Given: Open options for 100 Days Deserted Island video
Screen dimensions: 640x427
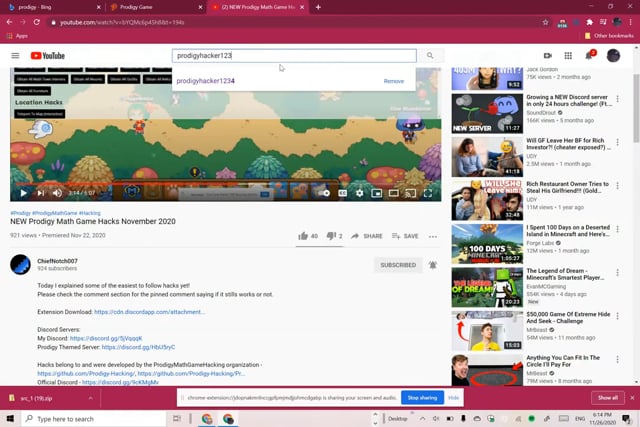Looking at the screenshot, I should (x=617, y=229).
